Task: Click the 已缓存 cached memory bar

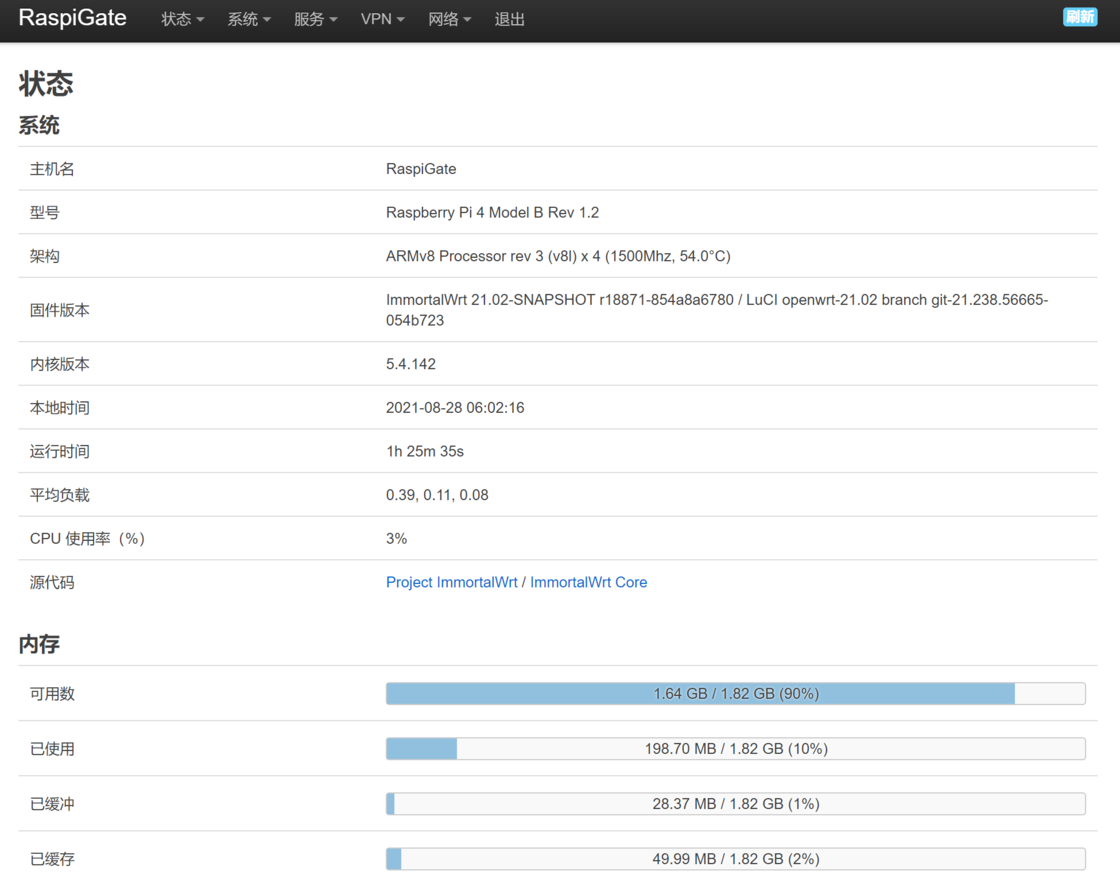Action: tap(735, 858)
